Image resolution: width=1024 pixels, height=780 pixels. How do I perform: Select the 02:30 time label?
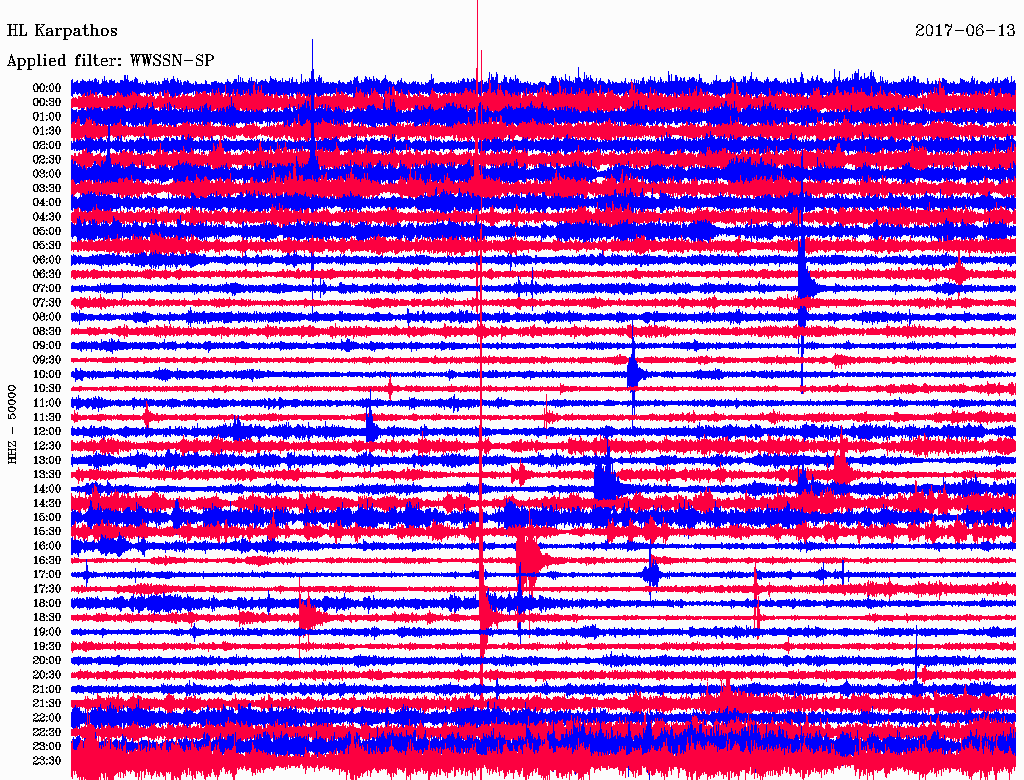click(x=47, y=160)
